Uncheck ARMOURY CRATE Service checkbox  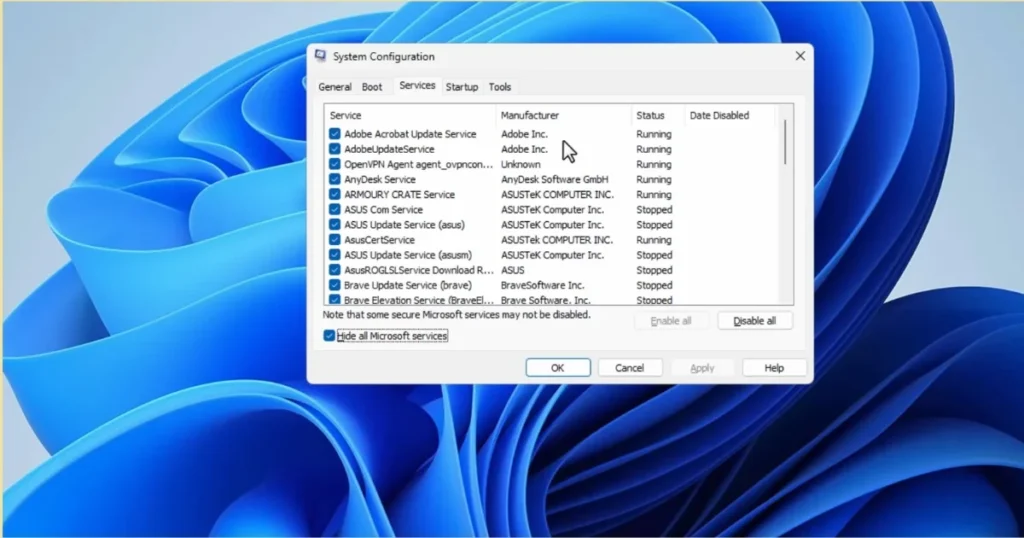click(x=334, y=195)
